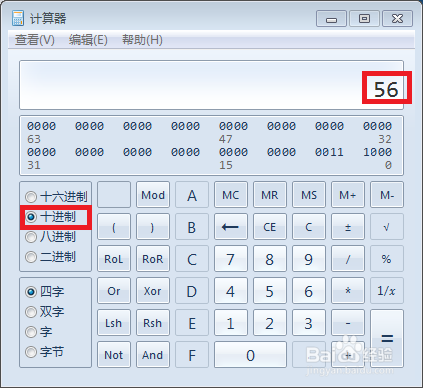
Task: Click the number 3 key
Action: (309, 323)
